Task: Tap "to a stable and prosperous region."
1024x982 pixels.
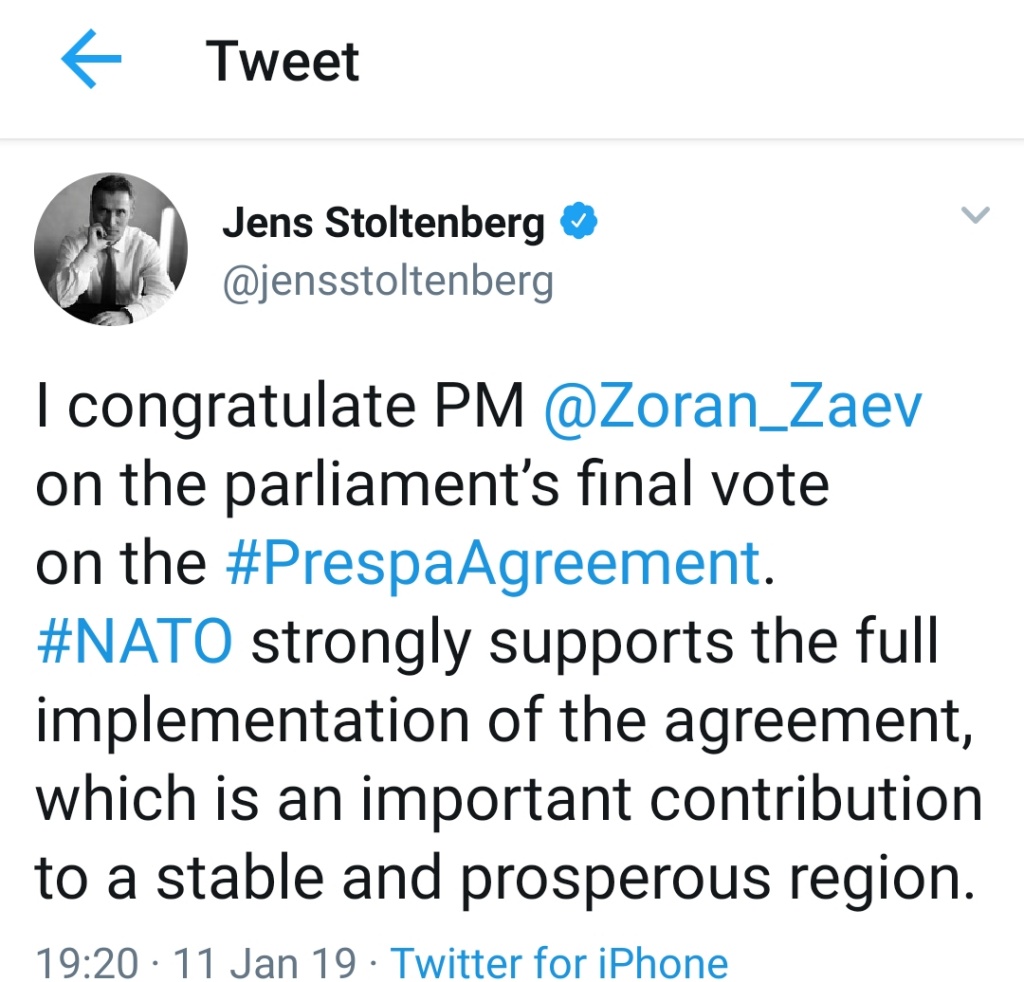Action: click(x=505, y=875)
